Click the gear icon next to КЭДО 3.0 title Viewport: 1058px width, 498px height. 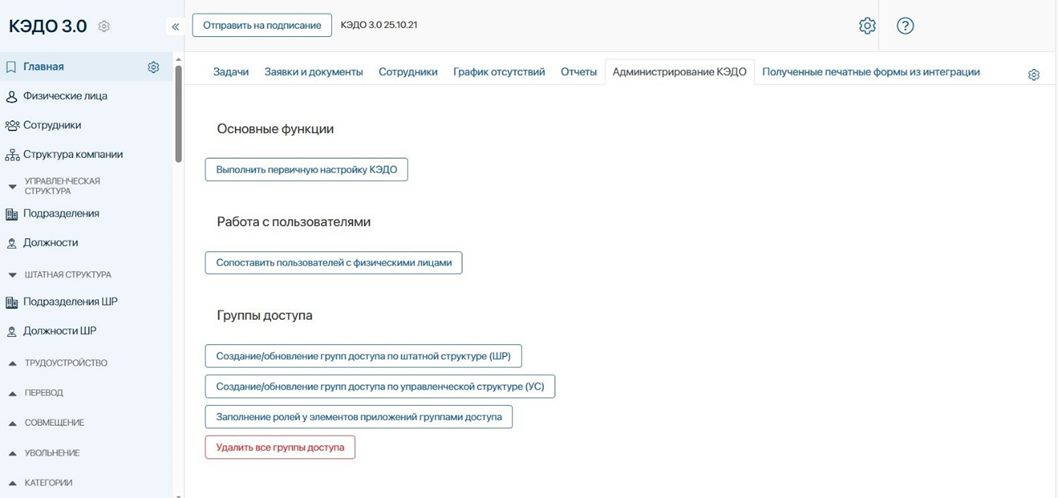(105, 26)
